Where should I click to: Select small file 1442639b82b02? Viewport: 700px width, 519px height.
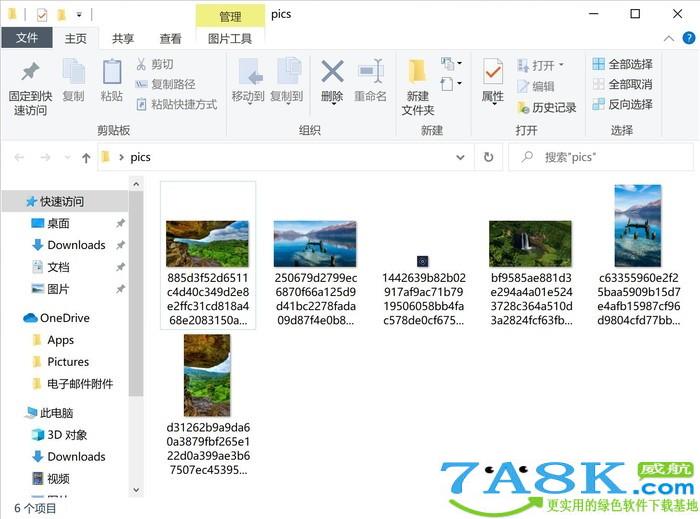click(x=423, y=261)
